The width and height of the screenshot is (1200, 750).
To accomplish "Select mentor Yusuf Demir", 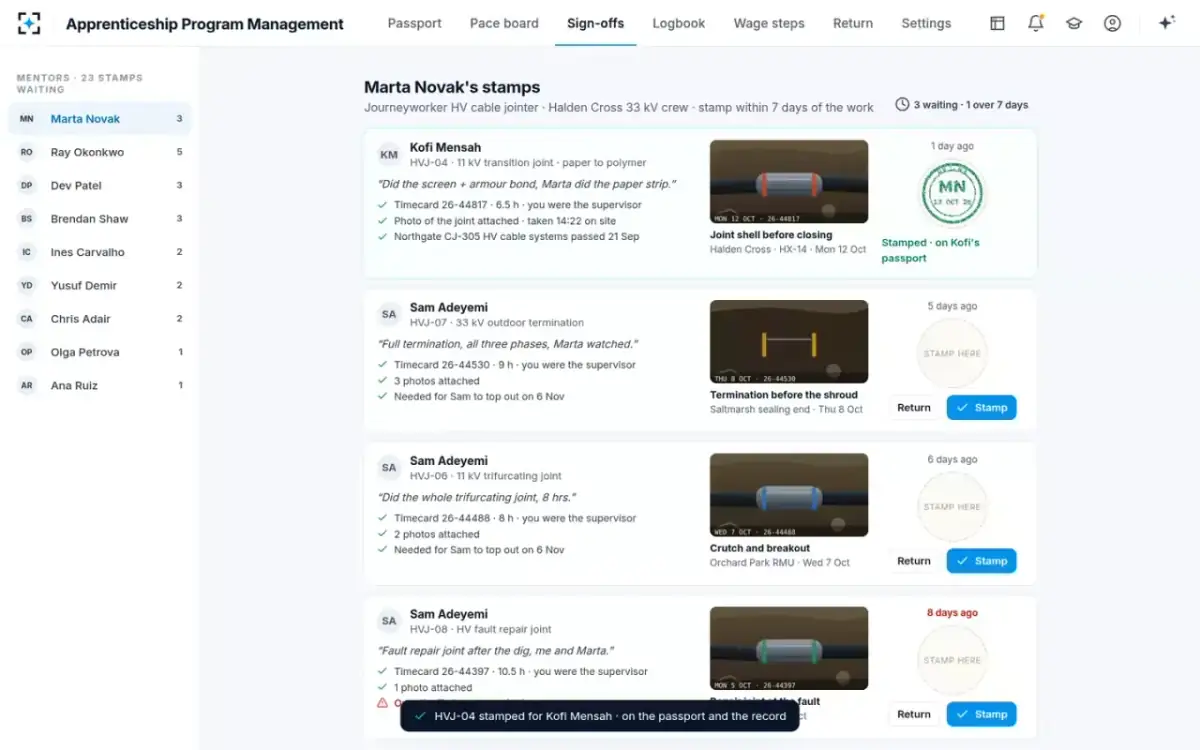I will (x=100, y=285).
